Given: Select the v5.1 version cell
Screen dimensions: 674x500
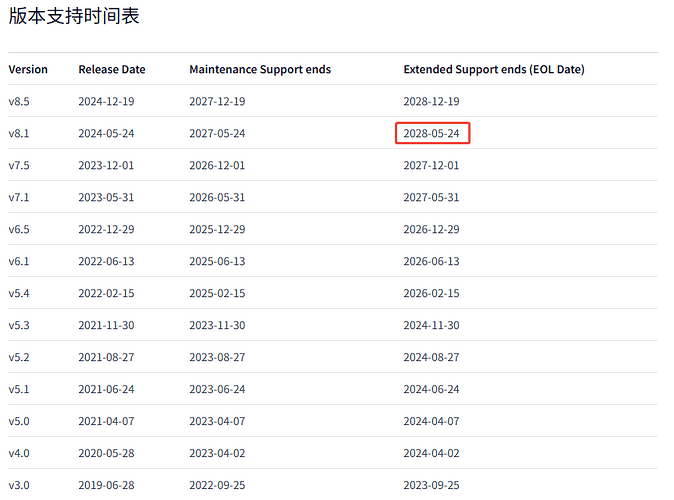Looking at the screenshot, I should point(19,389).
